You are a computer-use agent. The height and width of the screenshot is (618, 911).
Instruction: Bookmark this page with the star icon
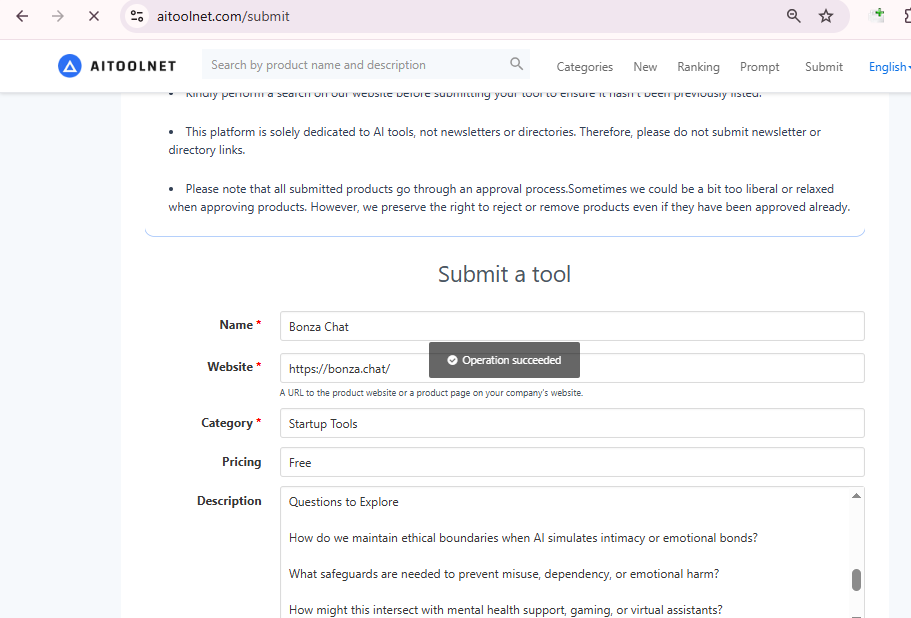pyautogui.click(x=826, y=16)
